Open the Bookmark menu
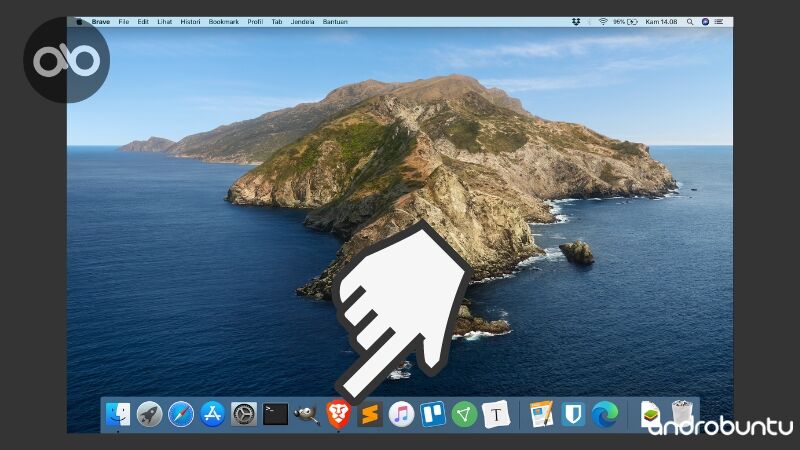The image size is (800, 450). [223, 22]
